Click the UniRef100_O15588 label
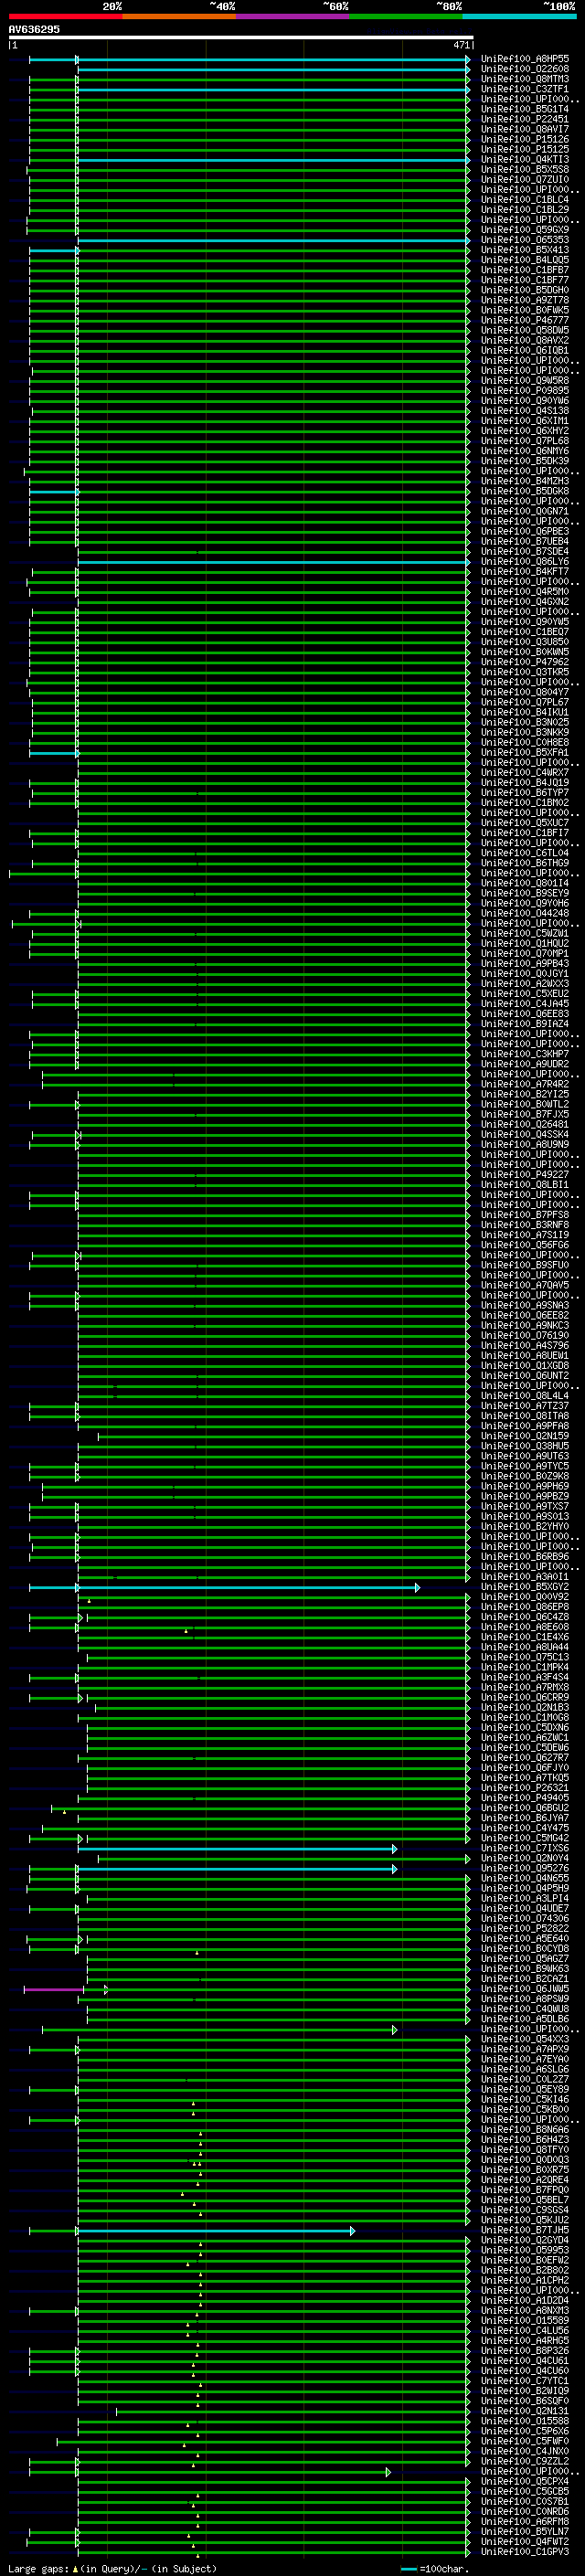The height and width of the screenshot is (2576, 585). [525, 2421]
